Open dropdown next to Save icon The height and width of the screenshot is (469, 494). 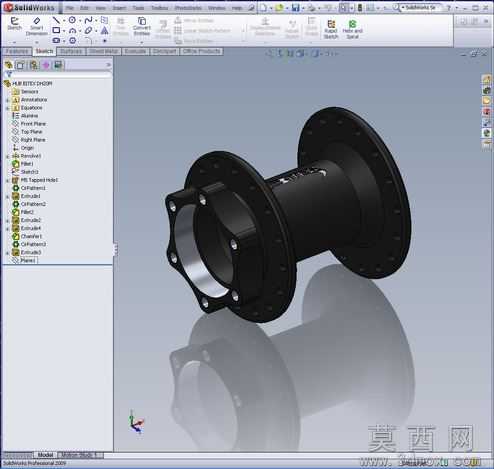(x=303, y=8)
